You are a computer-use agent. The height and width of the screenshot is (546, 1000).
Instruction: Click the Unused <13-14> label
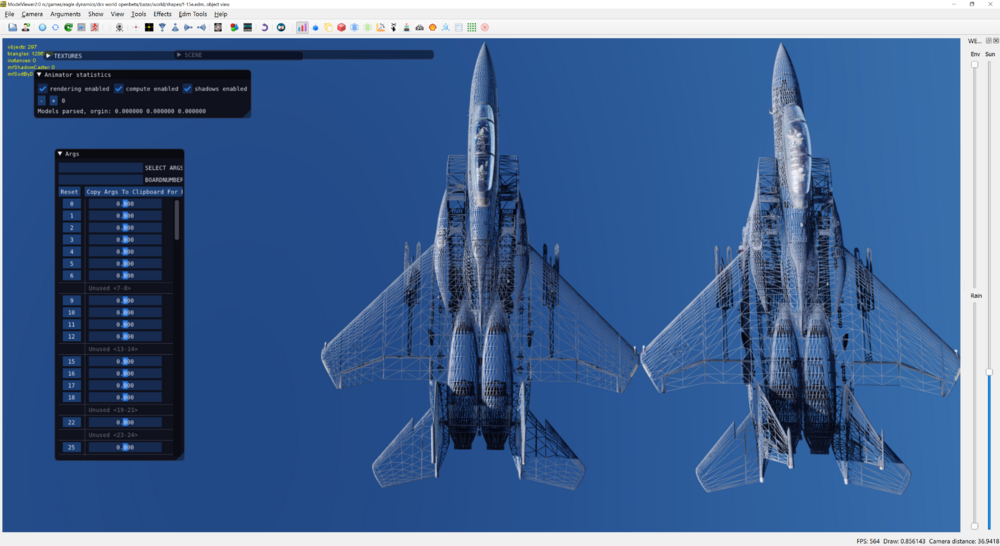tap(114, 349)
